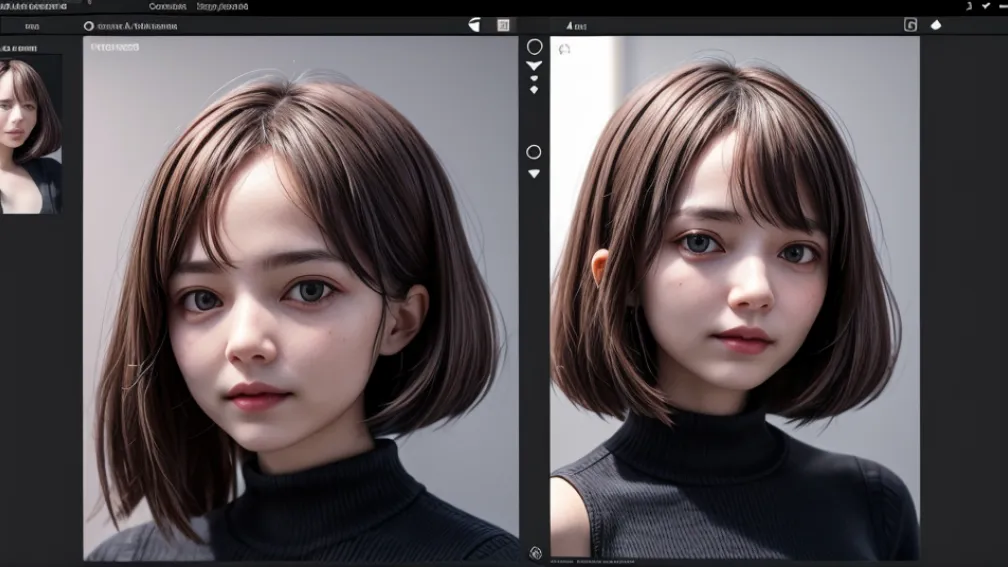The width and height of the screenshot is (1008, 567).
Task: Click the left portrait image with side-parted bob
Action: [x=301, y=298]
